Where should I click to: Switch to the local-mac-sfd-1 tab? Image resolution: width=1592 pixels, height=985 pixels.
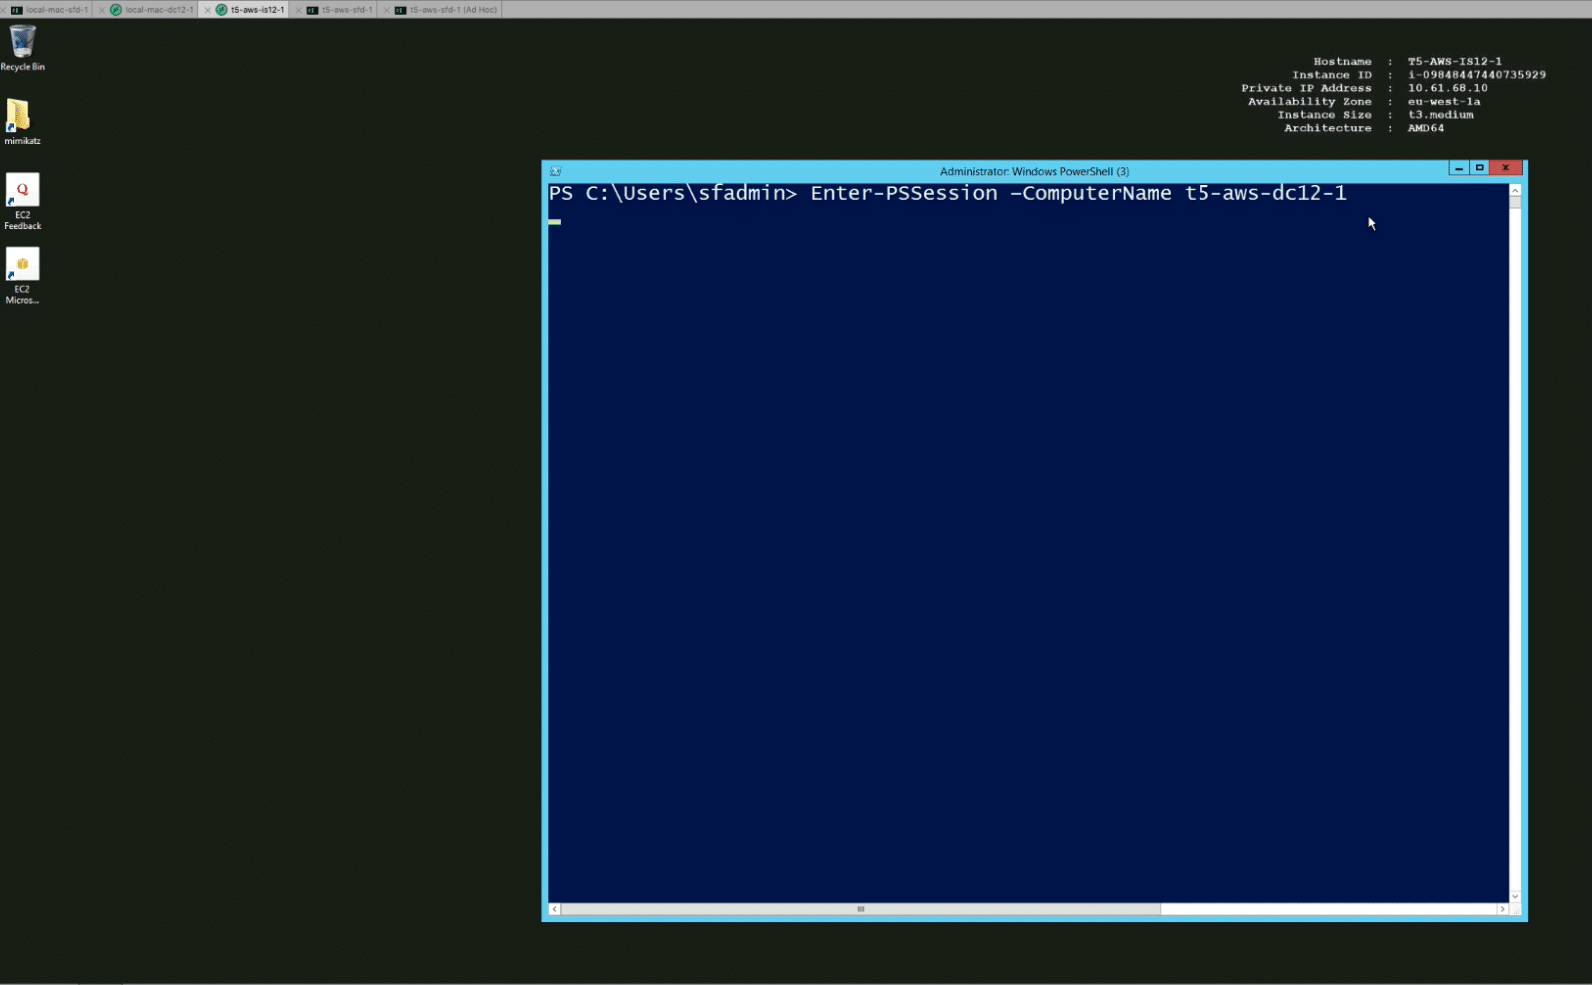coord(48,10)
